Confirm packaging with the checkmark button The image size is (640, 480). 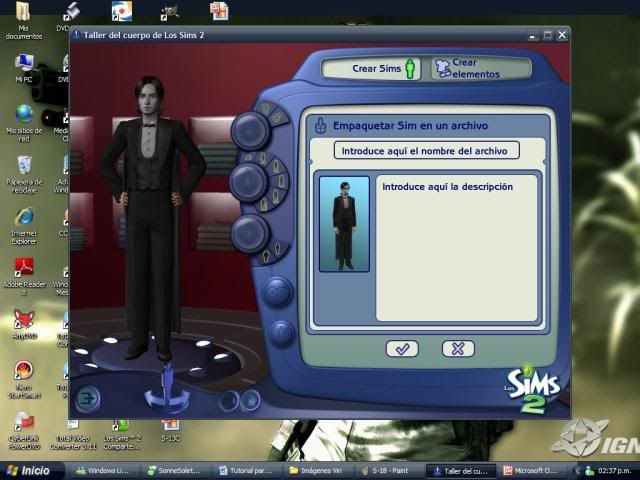point(402,349)
